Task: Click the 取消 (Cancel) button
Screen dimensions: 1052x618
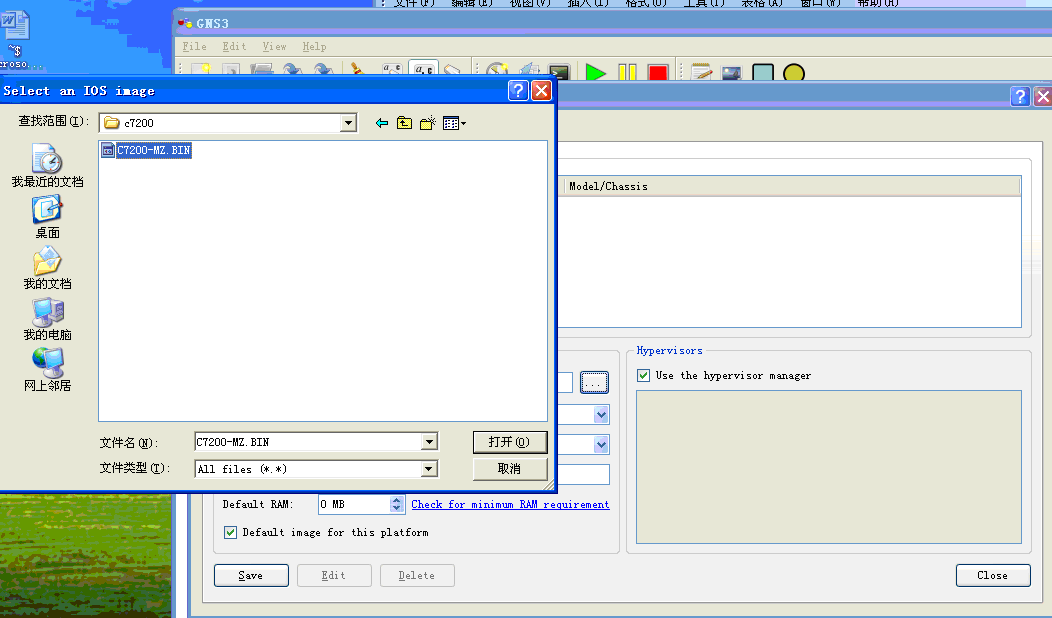Action: click(510, 468)
